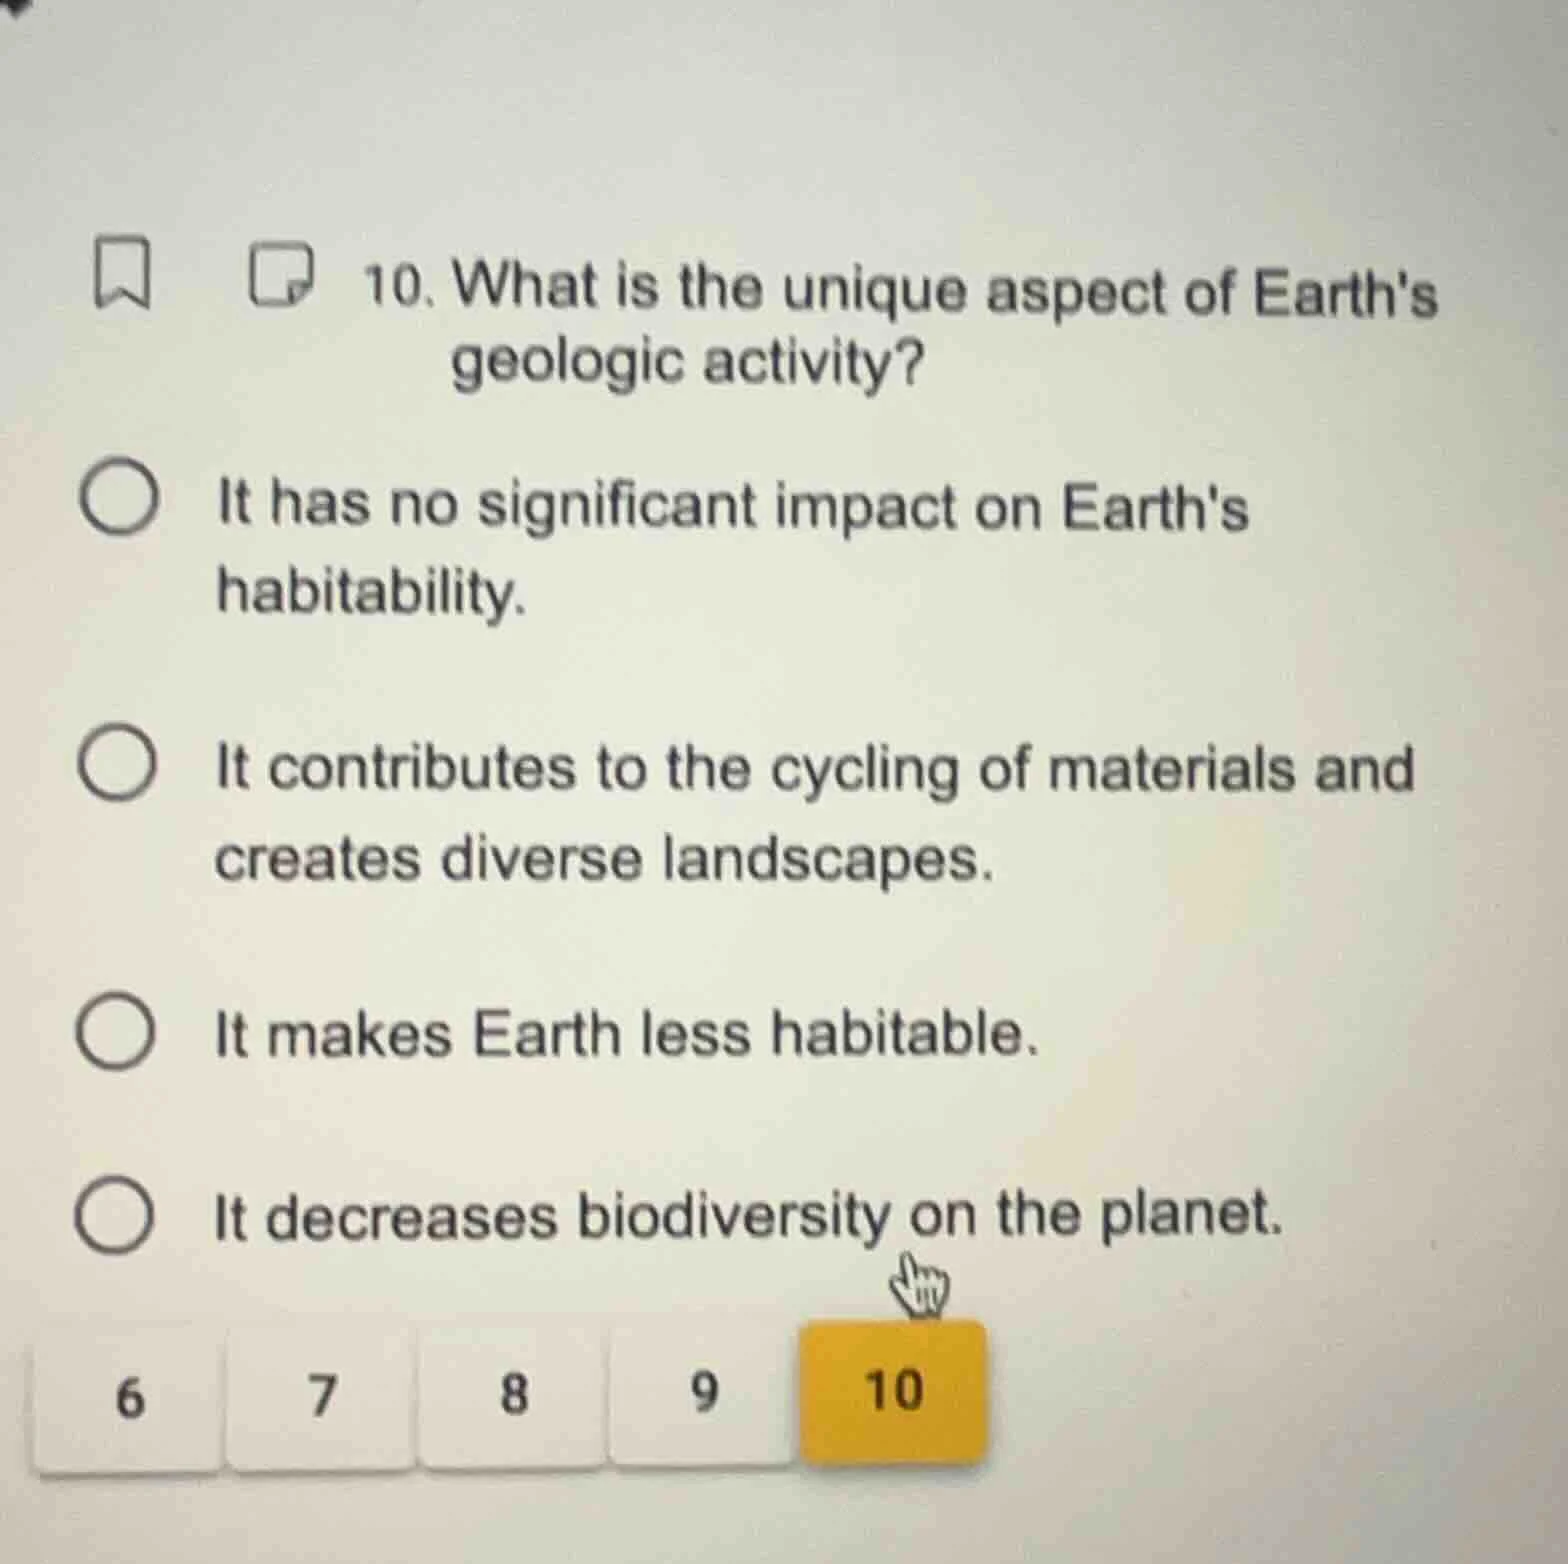Click the third answer option text
1568x1564 pixels.
tap(626, 1034)
